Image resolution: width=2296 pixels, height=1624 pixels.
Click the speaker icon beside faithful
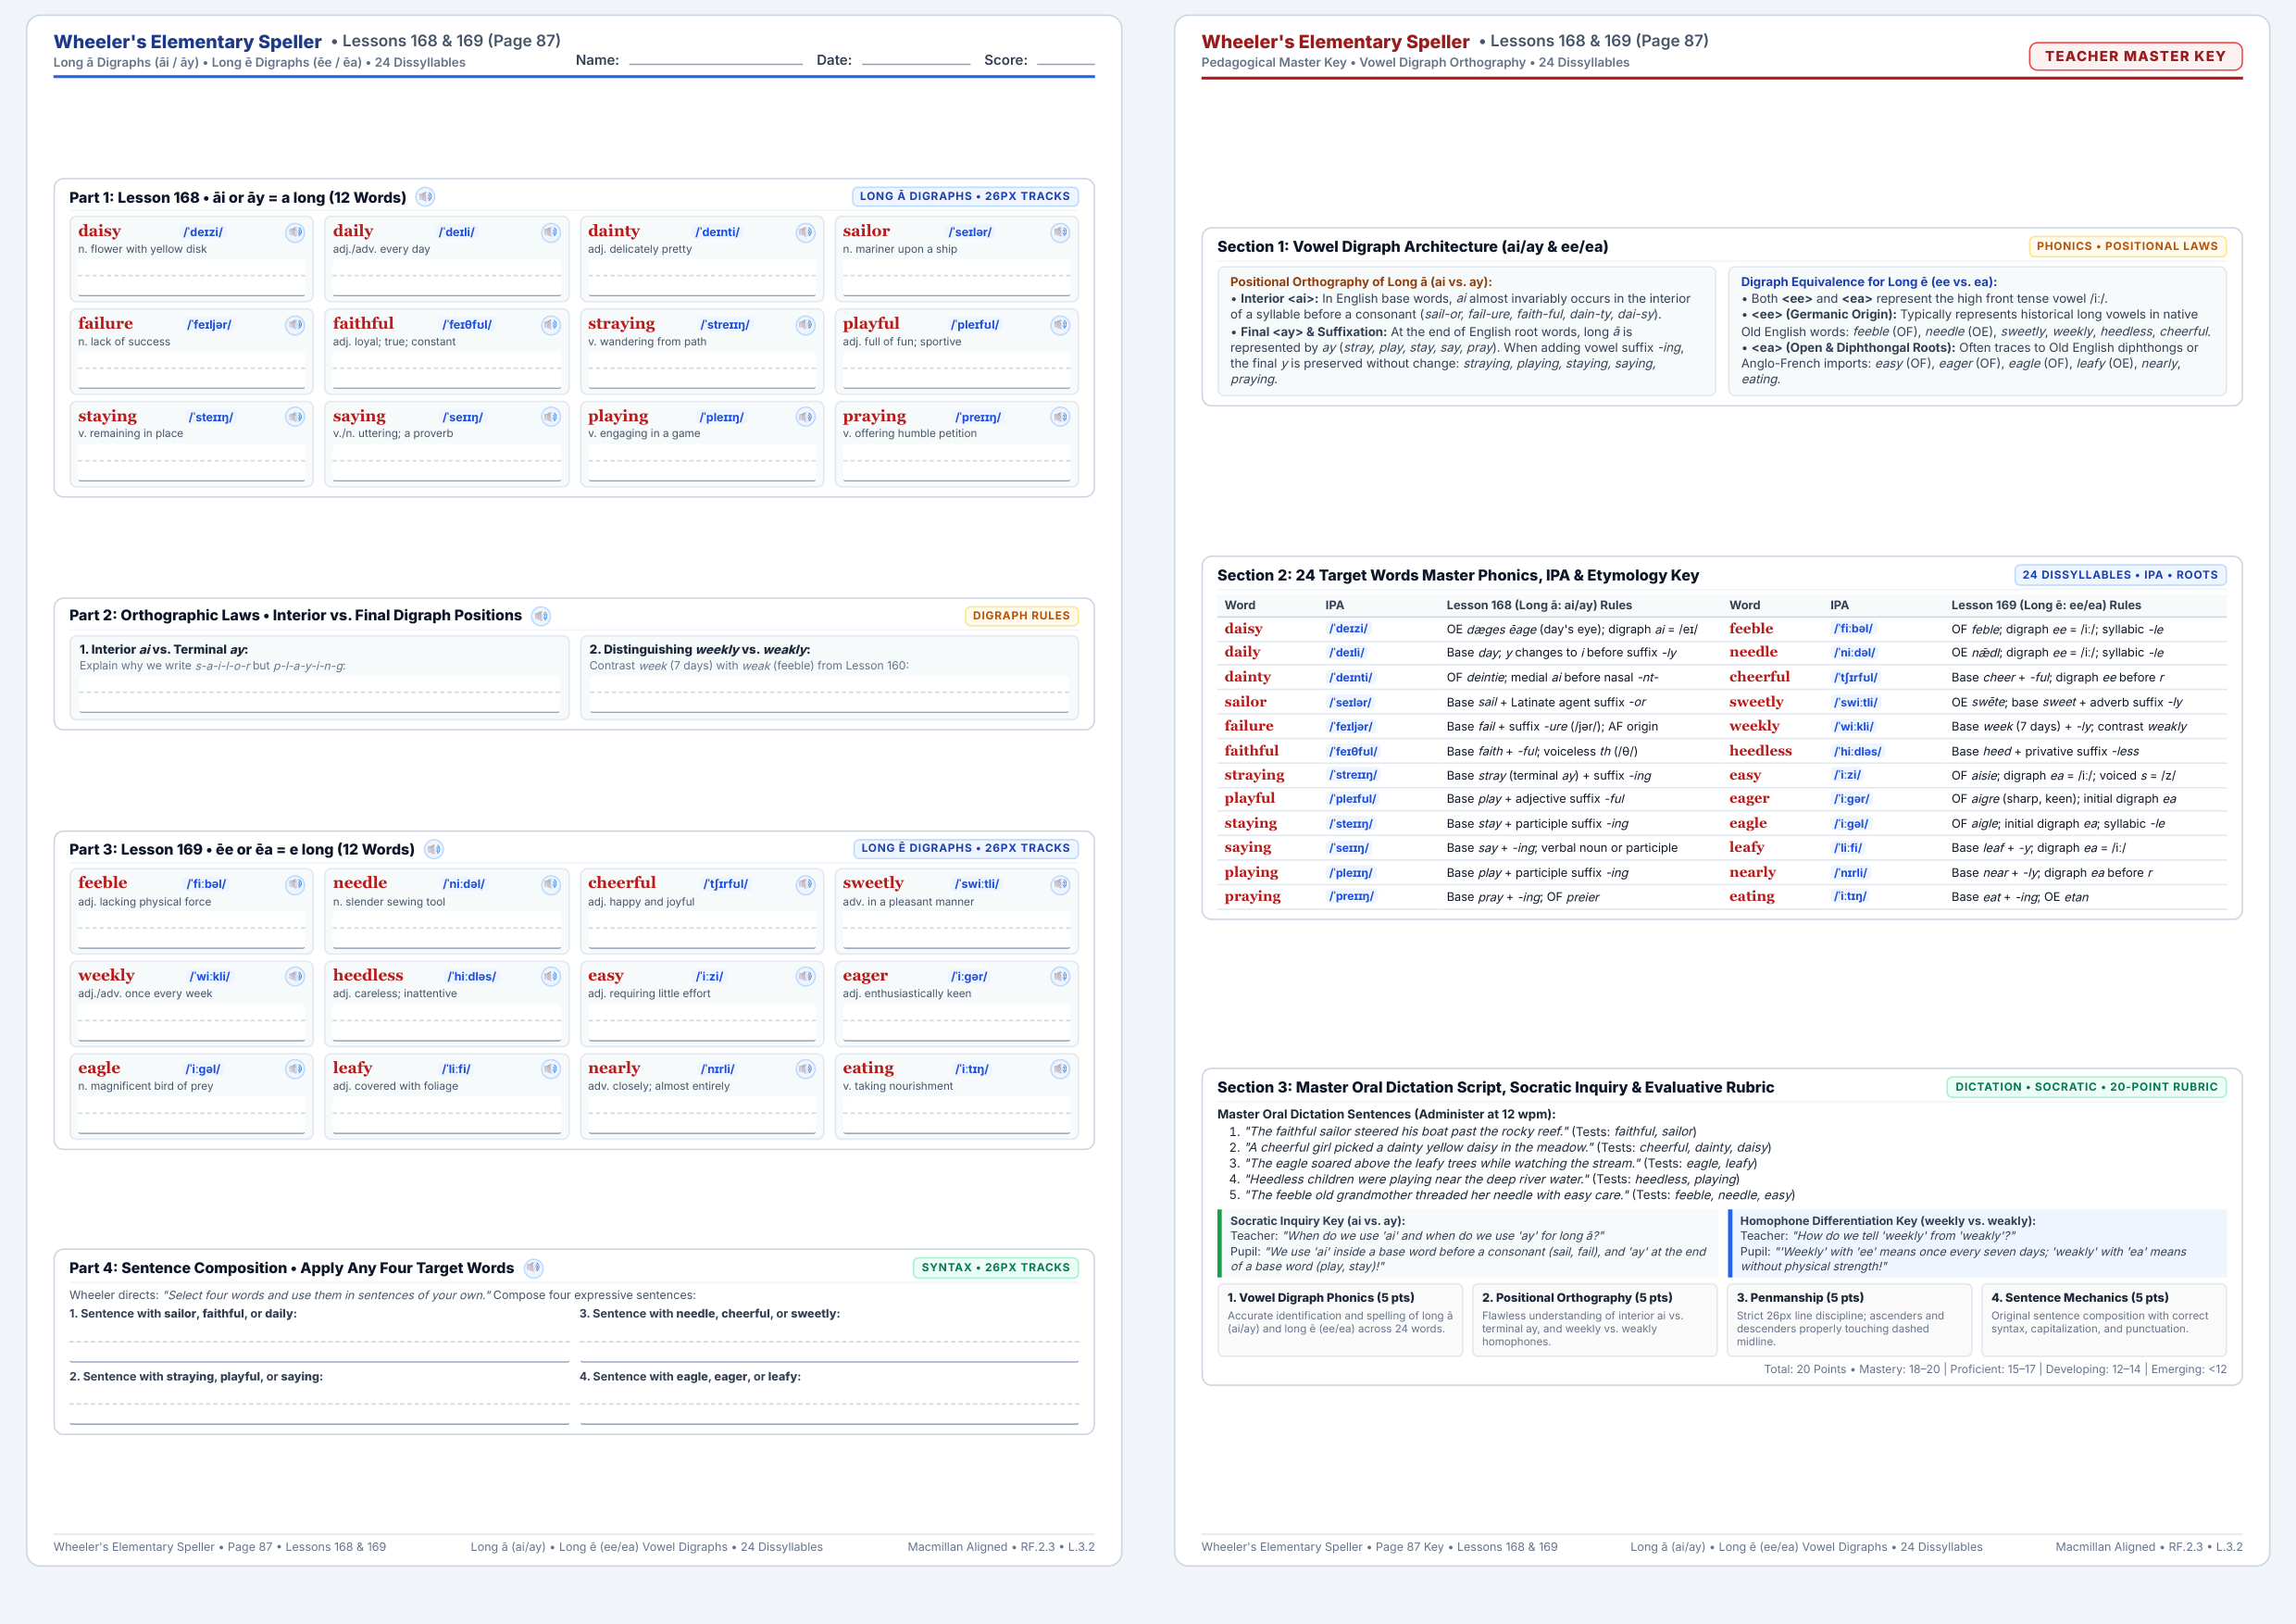click(551, 325)
